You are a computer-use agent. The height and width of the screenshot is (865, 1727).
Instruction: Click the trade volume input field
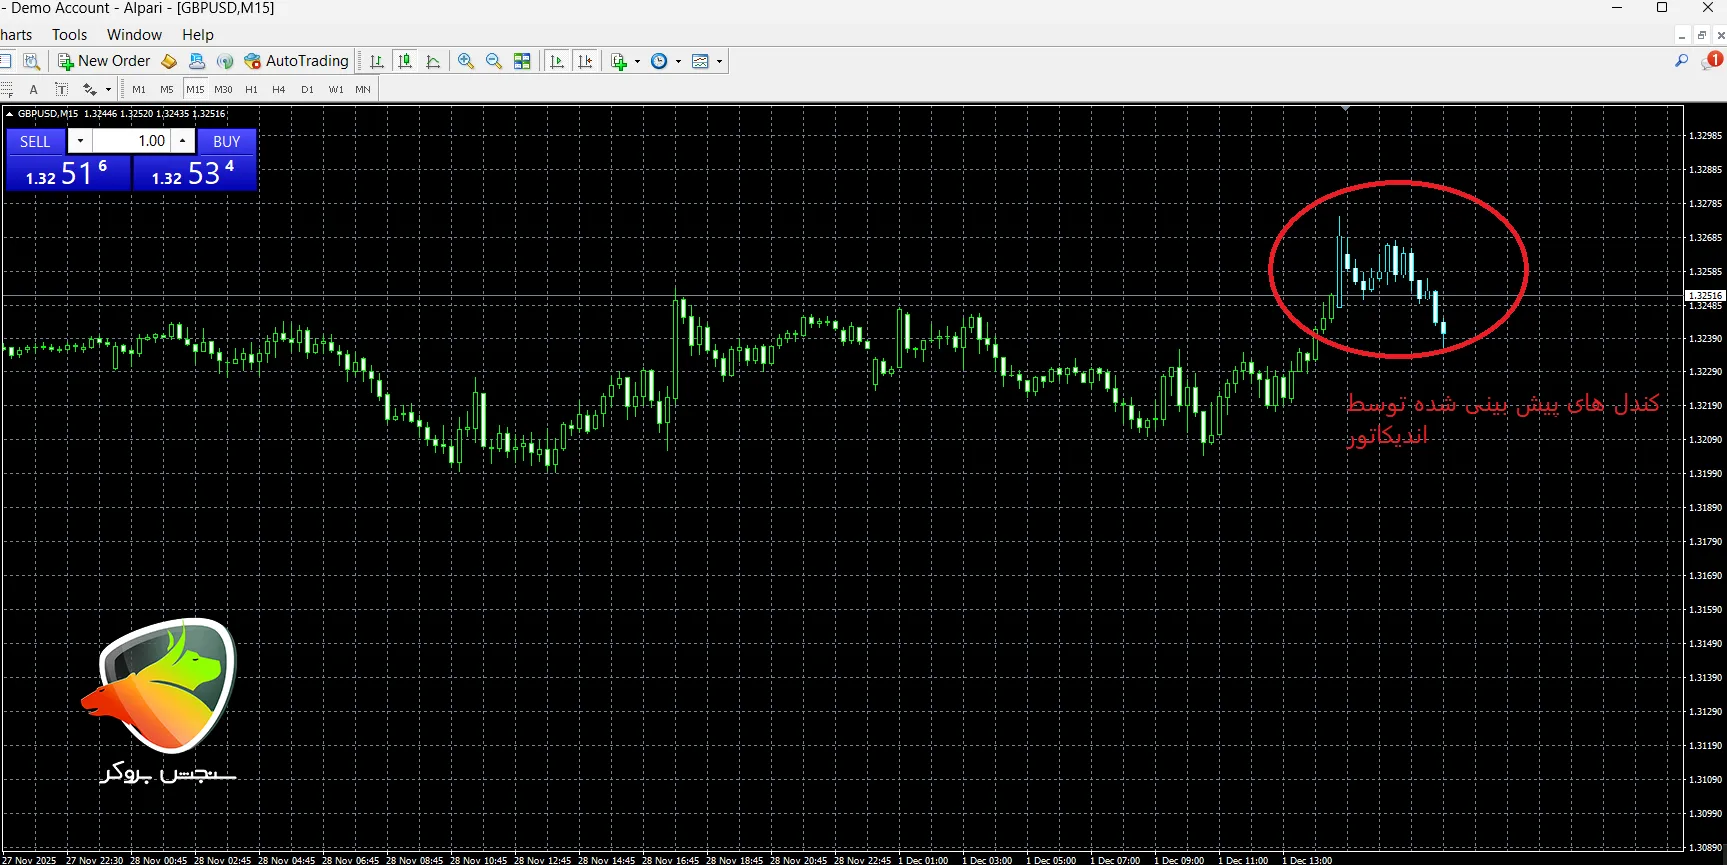click(132, 141)
